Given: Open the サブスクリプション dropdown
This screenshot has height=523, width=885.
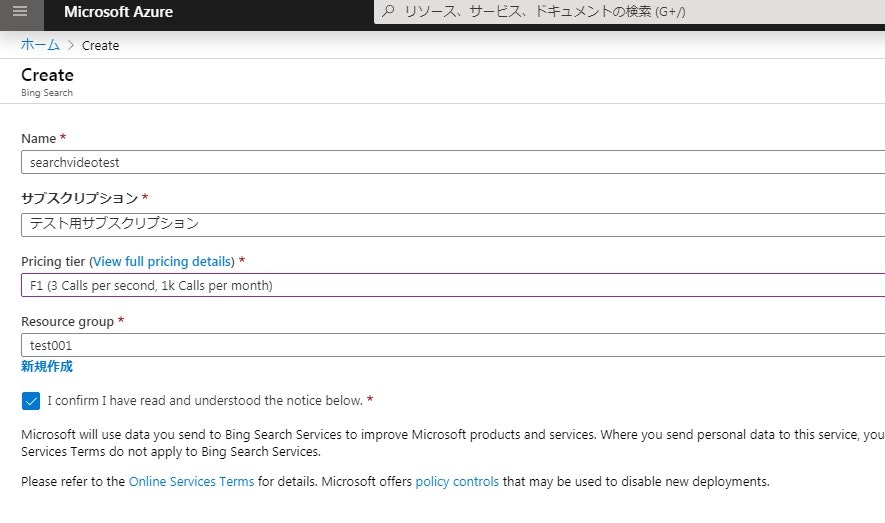Looking at the screenshot, I should (453, 225).
